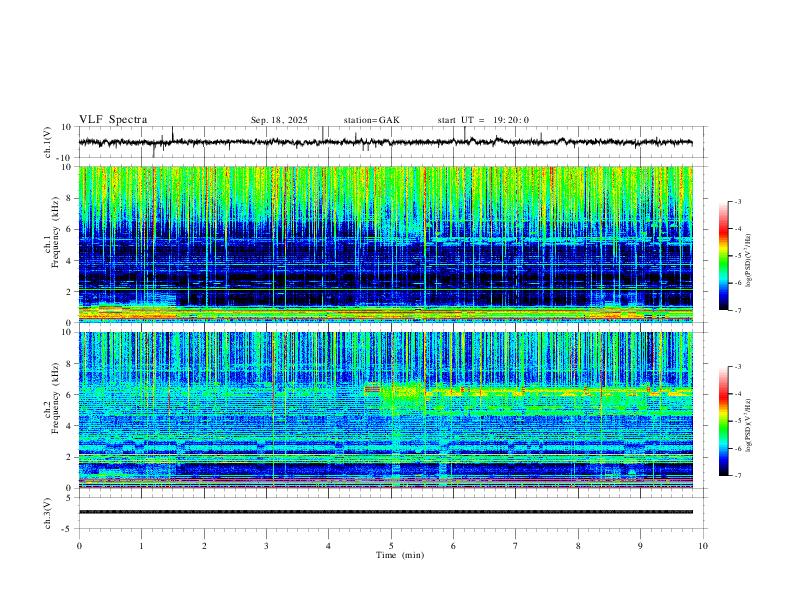Click the ch.1 spectrogram image

(x=386, y=244)
